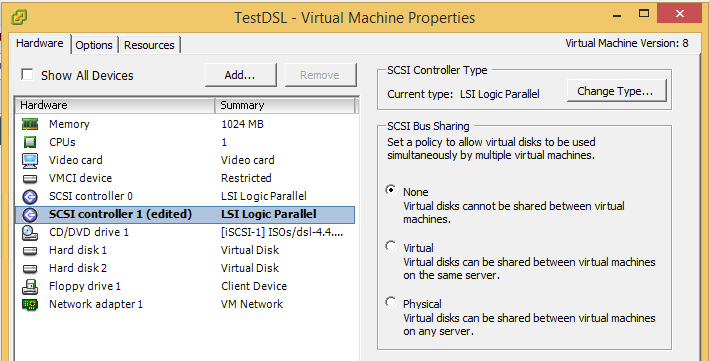This screenshot has height=361, width=709.
Task: Select the VMCI device row
Action: (x=185, y=178)
